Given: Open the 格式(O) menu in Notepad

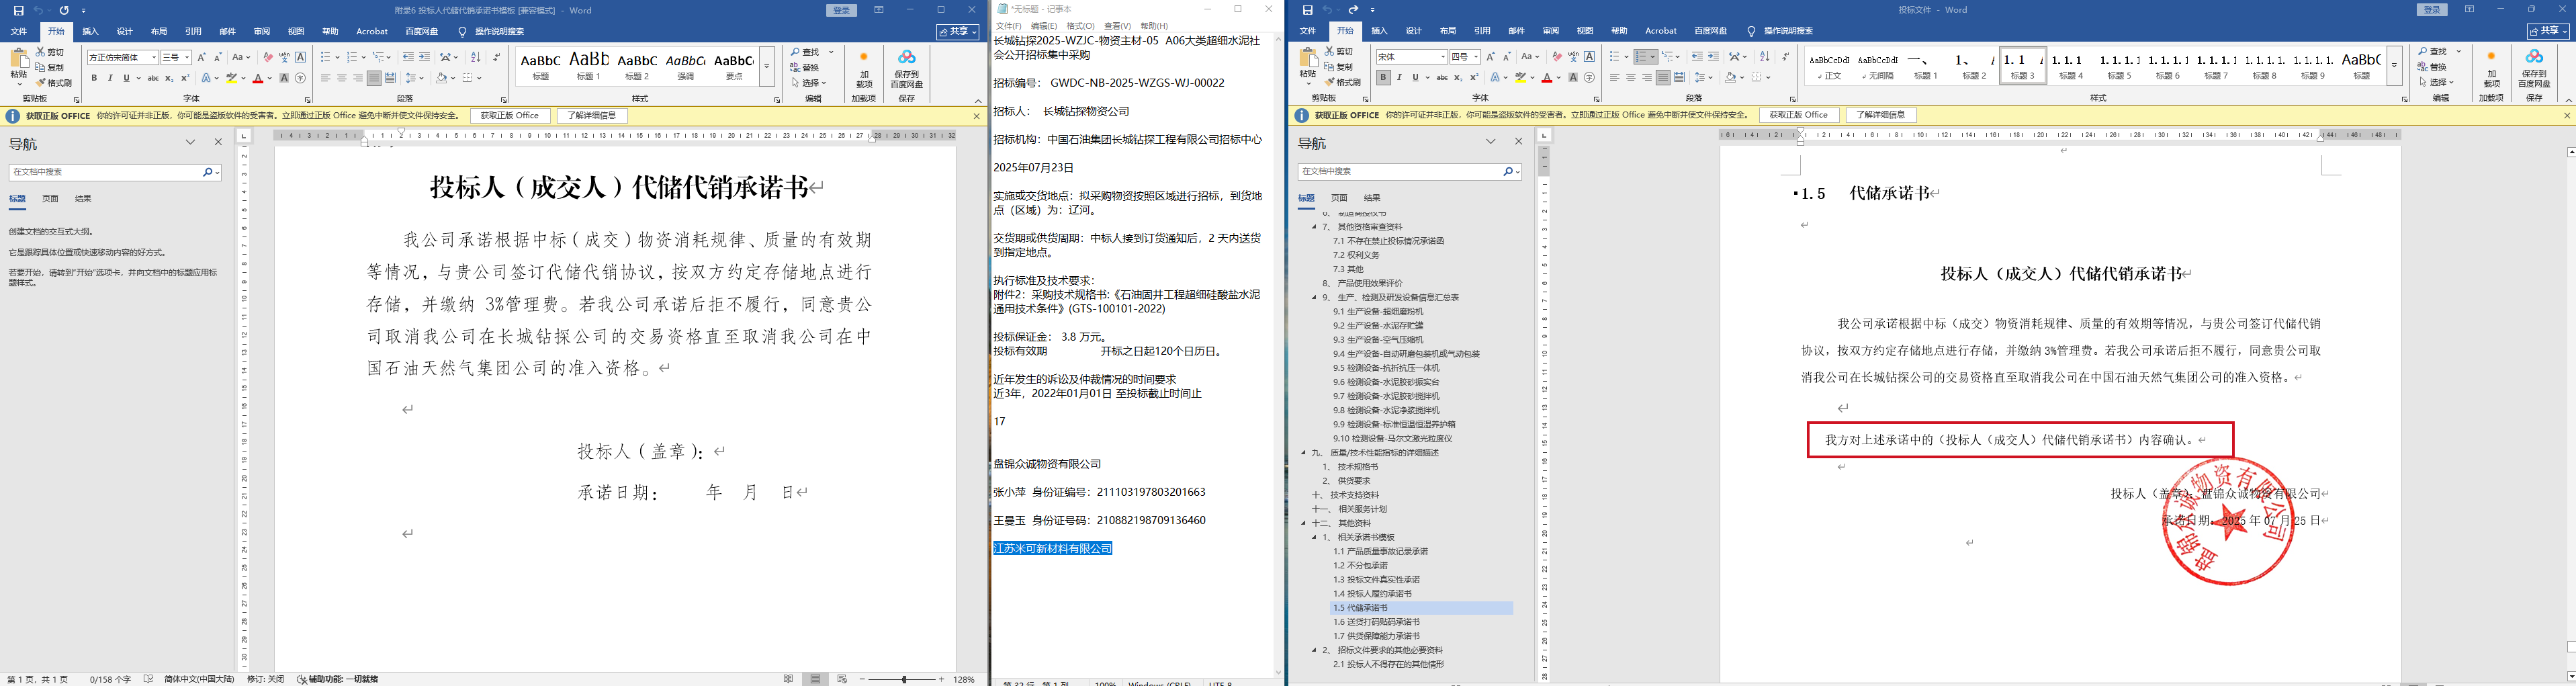Looking at the screenshot, I should [1080, 26].
